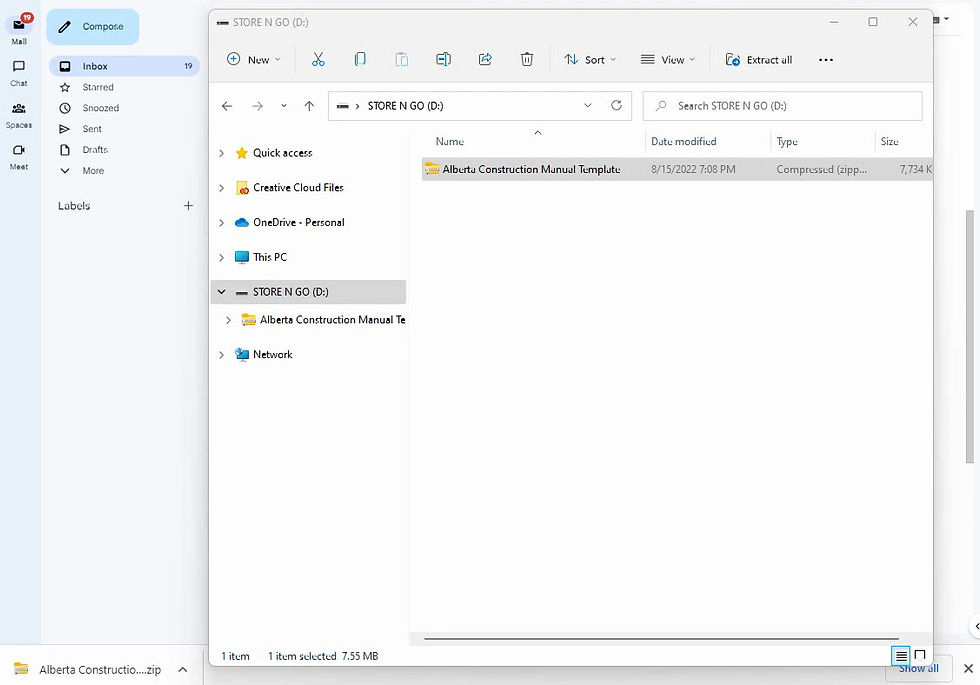Screen dimensions: 980x685
Task: Select Creative Cloud Files in navigation pane
Action: point(298,188)
